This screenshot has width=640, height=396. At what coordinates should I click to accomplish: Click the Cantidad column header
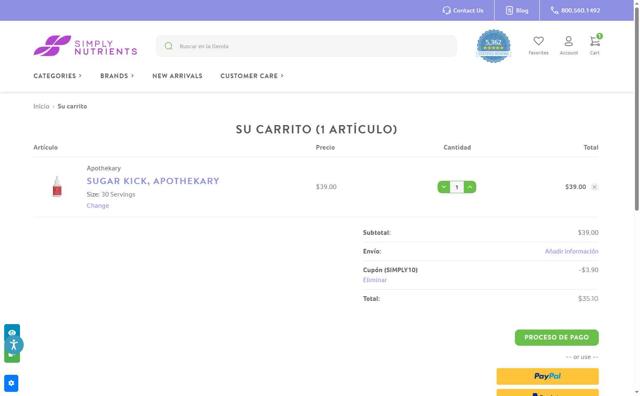(457, 147)
